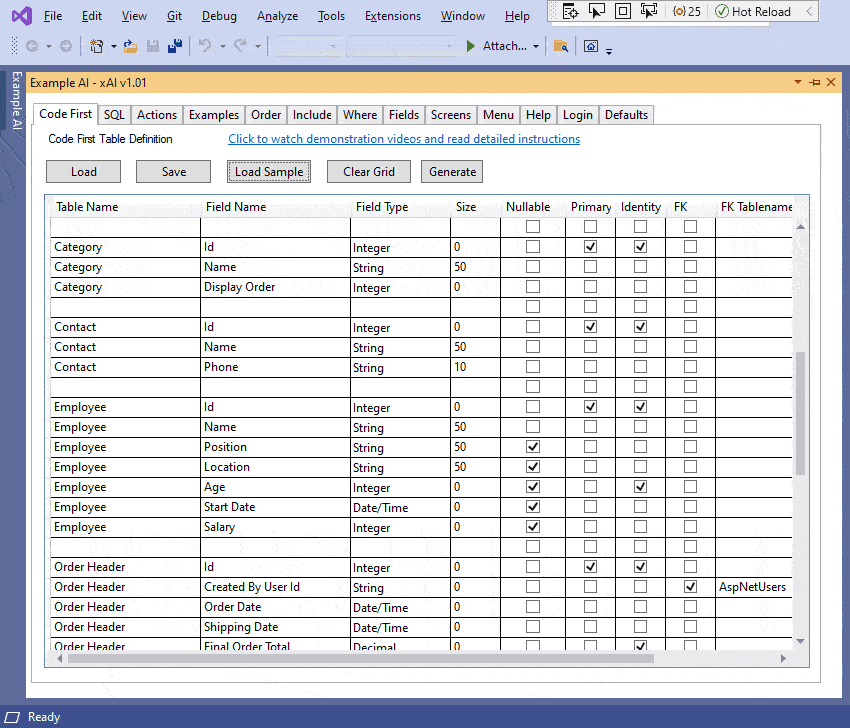Screen dimensions: 850x728
Task: Expand the toolbar overflow options arrow
Action: [x=609, y=49]
